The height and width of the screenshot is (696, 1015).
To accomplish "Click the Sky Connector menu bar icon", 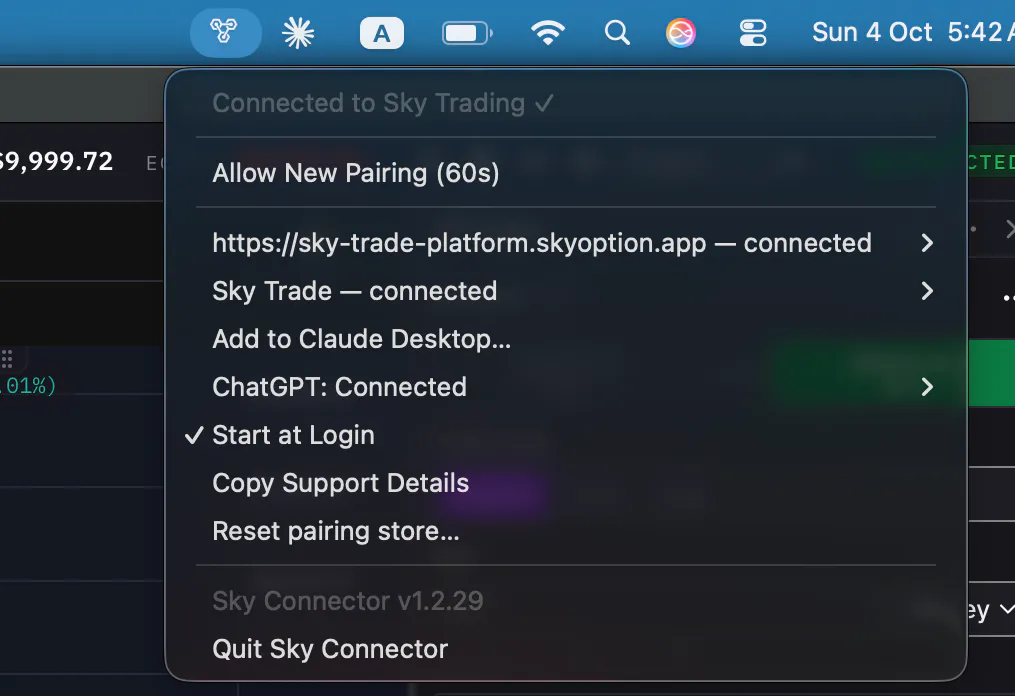I will tap(225, 32).
